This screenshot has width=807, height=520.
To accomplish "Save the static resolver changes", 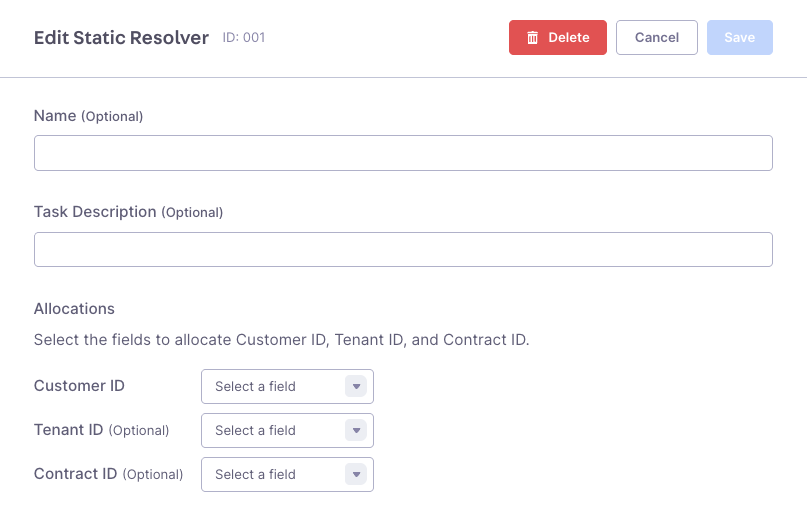I will click(x=740, y=38).
